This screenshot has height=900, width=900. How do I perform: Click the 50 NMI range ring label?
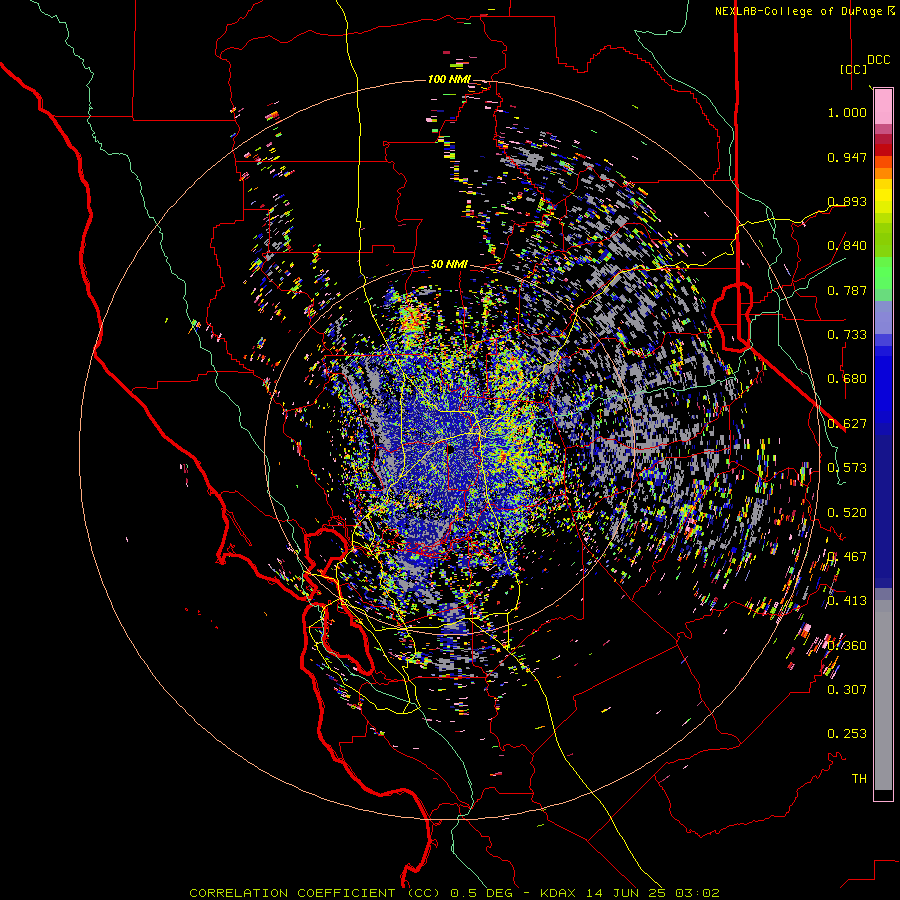[x=449, y=265]
